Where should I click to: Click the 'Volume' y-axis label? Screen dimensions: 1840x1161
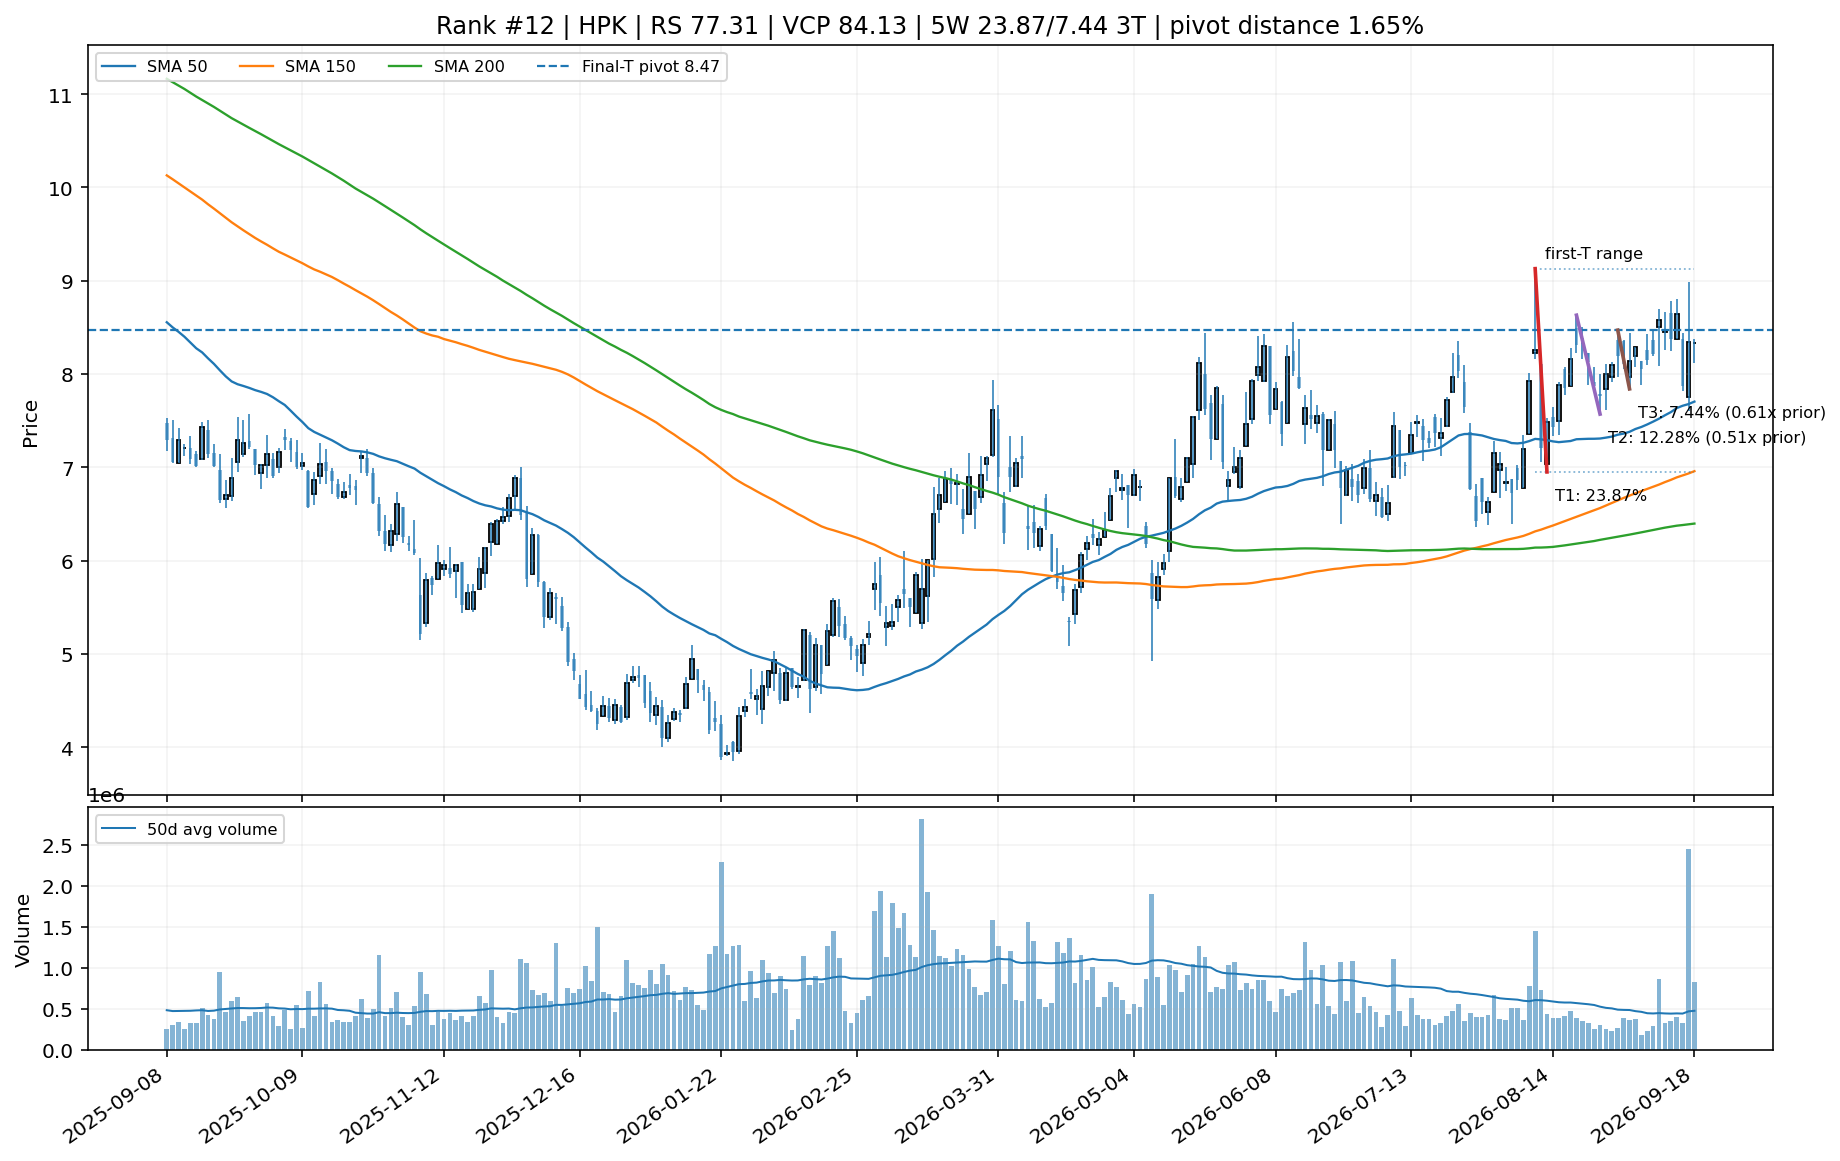(x=23, y=930)
